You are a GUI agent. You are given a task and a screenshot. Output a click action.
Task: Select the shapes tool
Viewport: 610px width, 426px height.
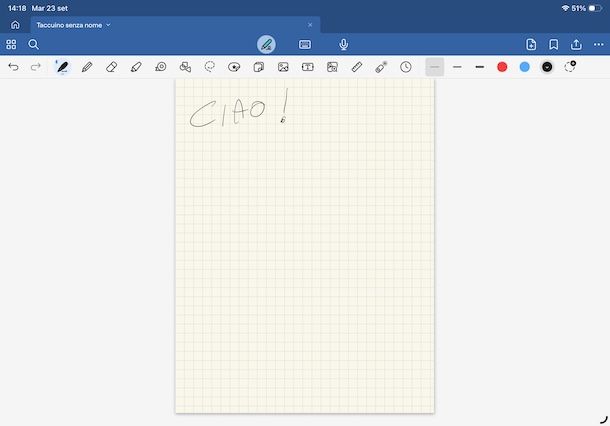click(x=185, y=67)
